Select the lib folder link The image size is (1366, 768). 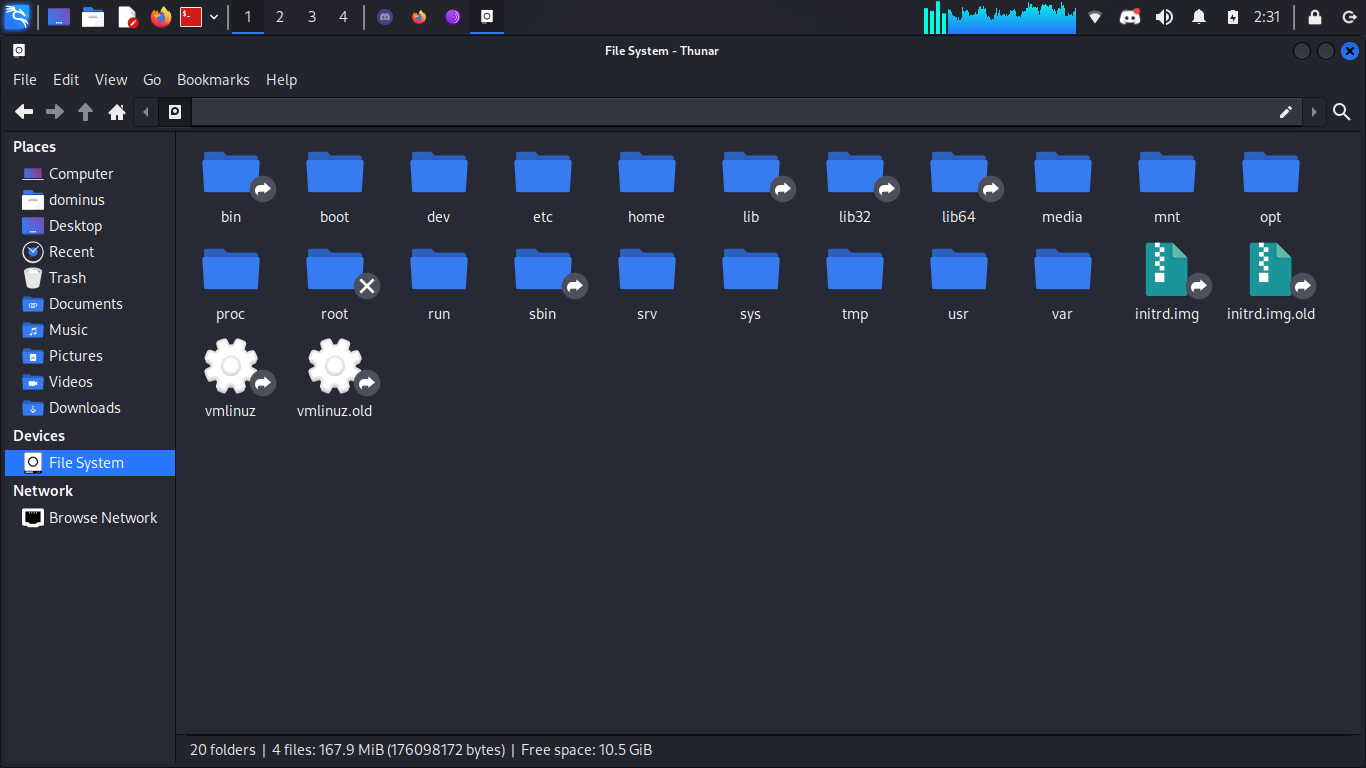pyautogui.click(x=751, y=173)
